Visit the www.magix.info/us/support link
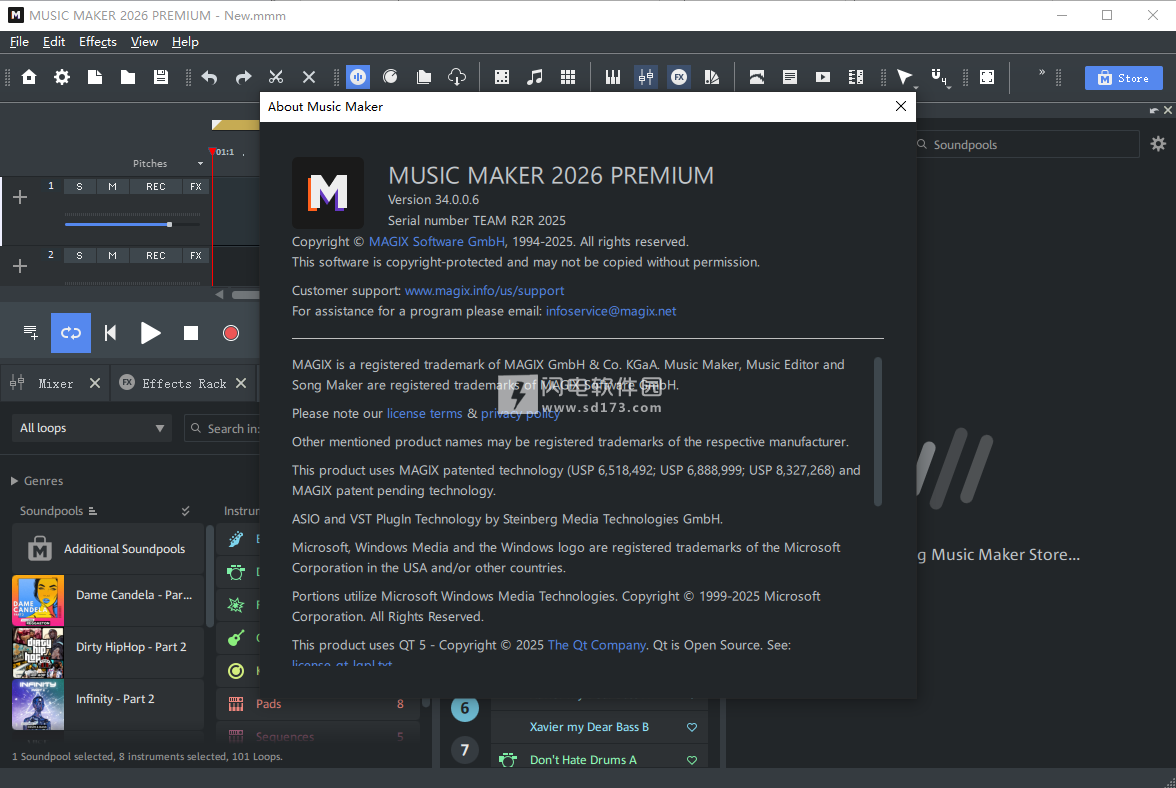This screenshot has height=788, width=1176. [484, 290]
